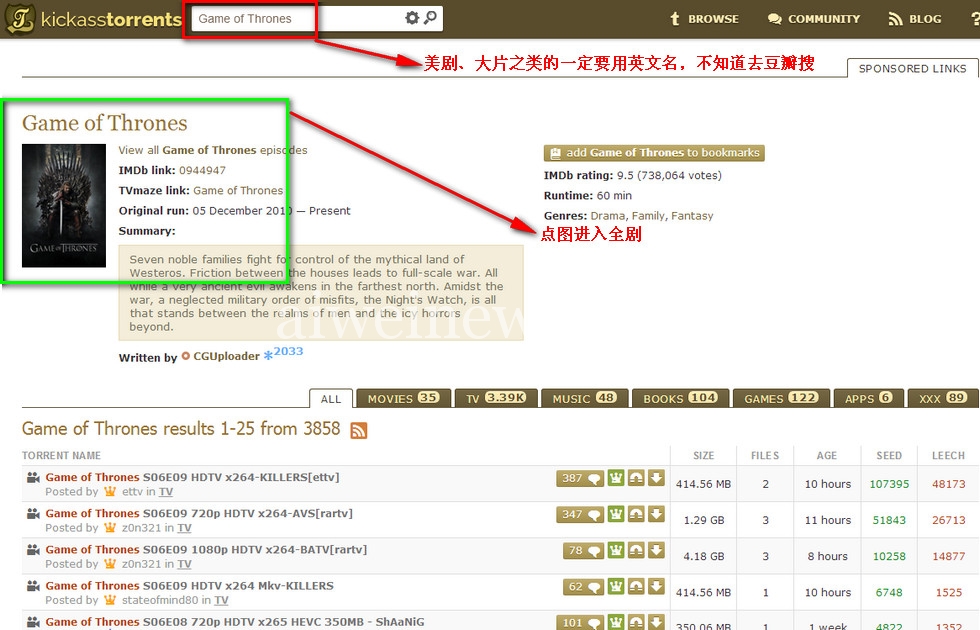Click verified crown icon on KILLERS[ettv] row
This screenshot has height=630, width=980.
click(x=616, y=478)
